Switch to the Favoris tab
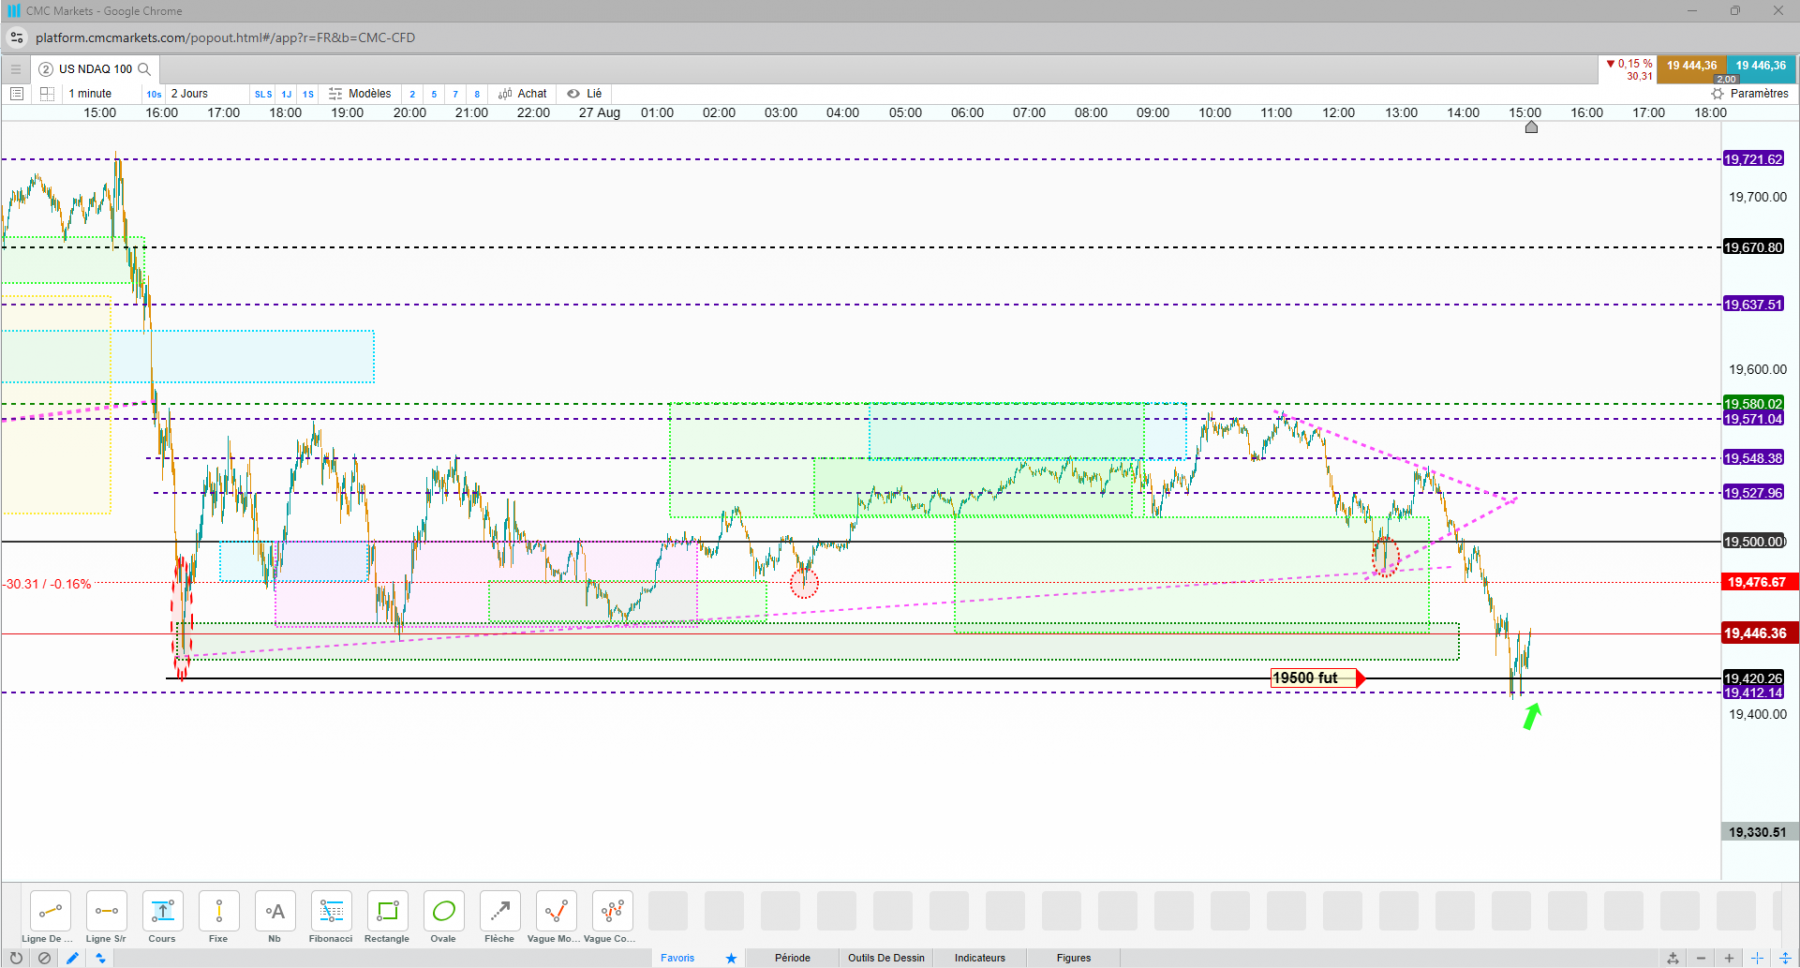1800x968 pixels. pos(677,958)
